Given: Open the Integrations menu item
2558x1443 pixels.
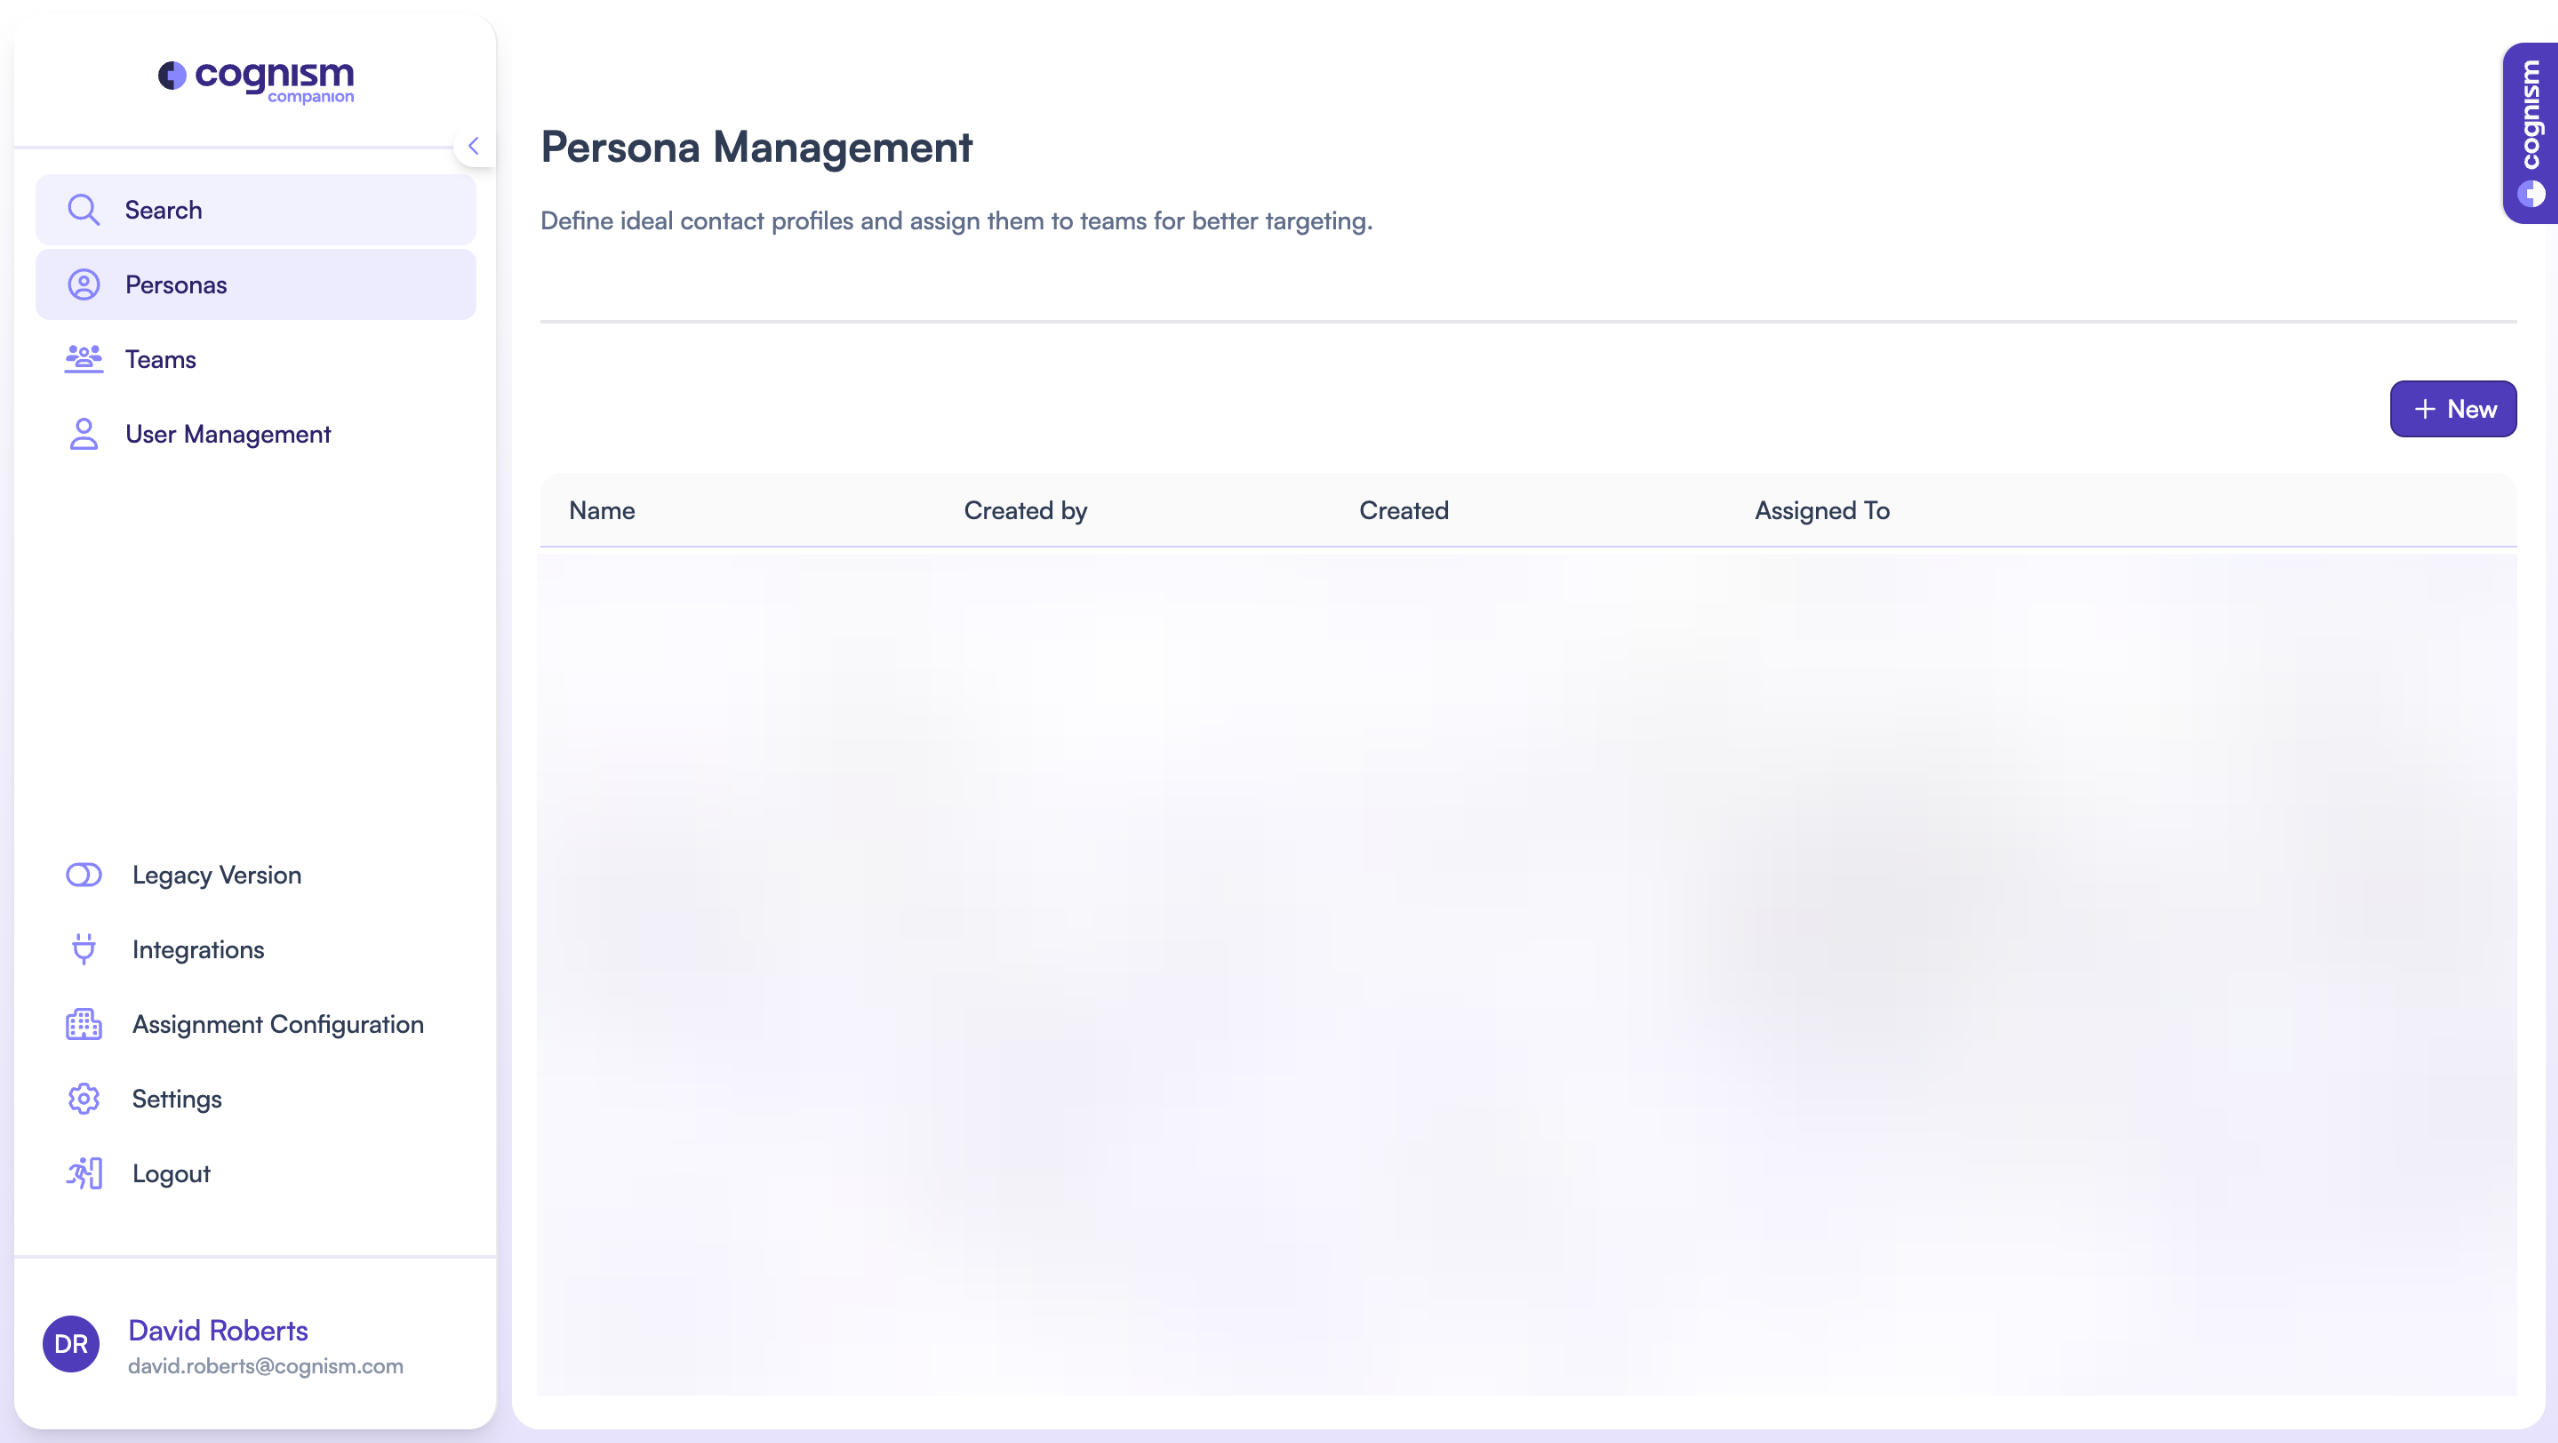Looking at the screenshot, I should (x=198, y=949).
